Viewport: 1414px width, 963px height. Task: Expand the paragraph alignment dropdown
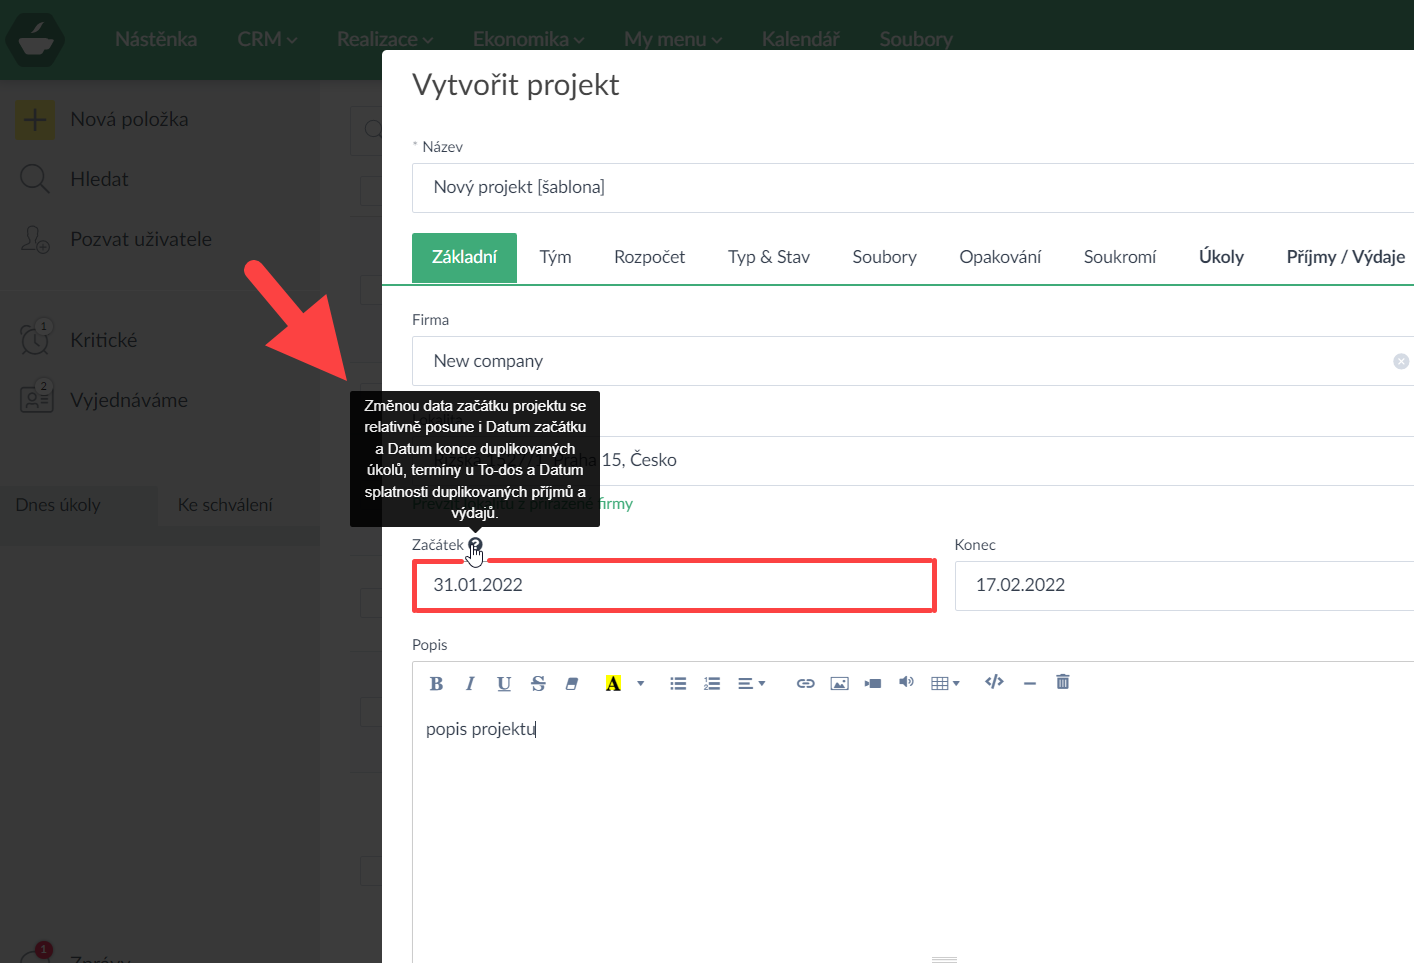point(751,684)
